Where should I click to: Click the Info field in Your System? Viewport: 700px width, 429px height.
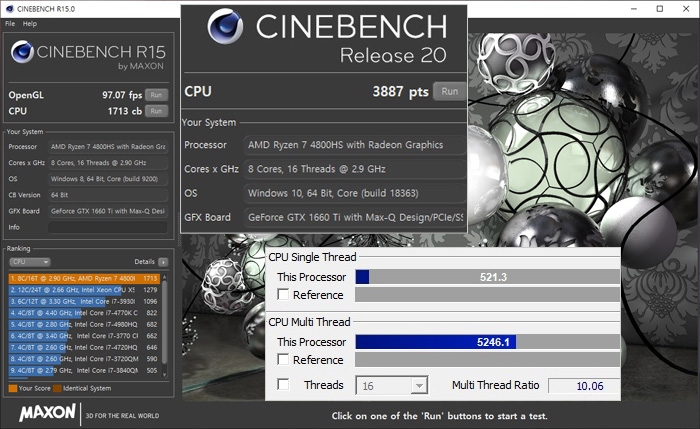(108, 227)
